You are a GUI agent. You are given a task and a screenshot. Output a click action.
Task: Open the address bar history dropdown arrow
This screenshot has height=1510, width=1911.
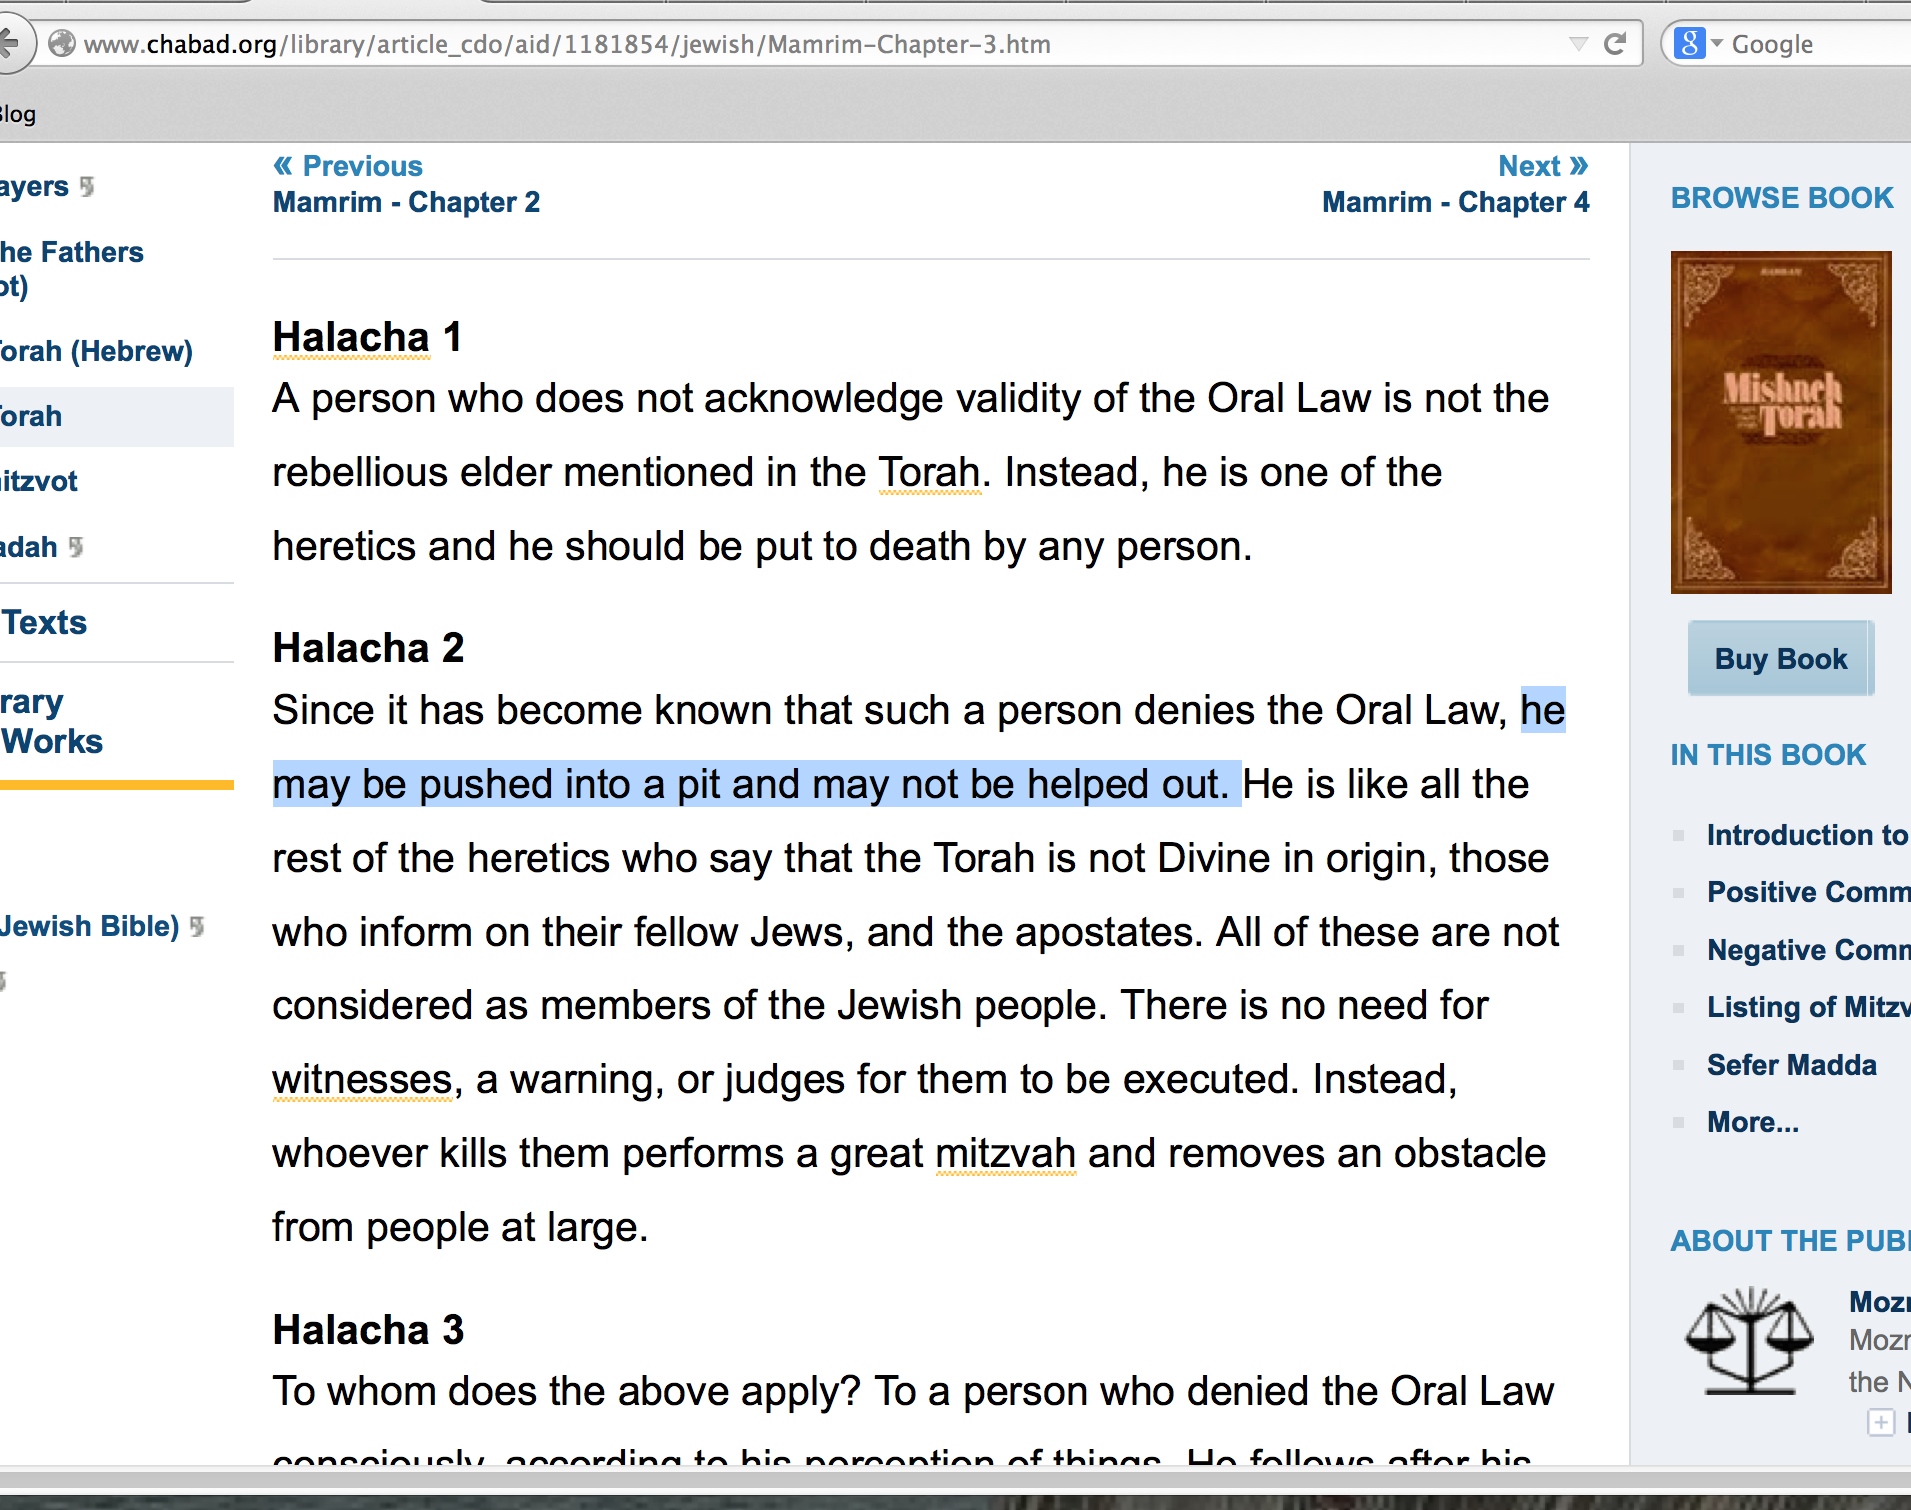(1578, 44)
